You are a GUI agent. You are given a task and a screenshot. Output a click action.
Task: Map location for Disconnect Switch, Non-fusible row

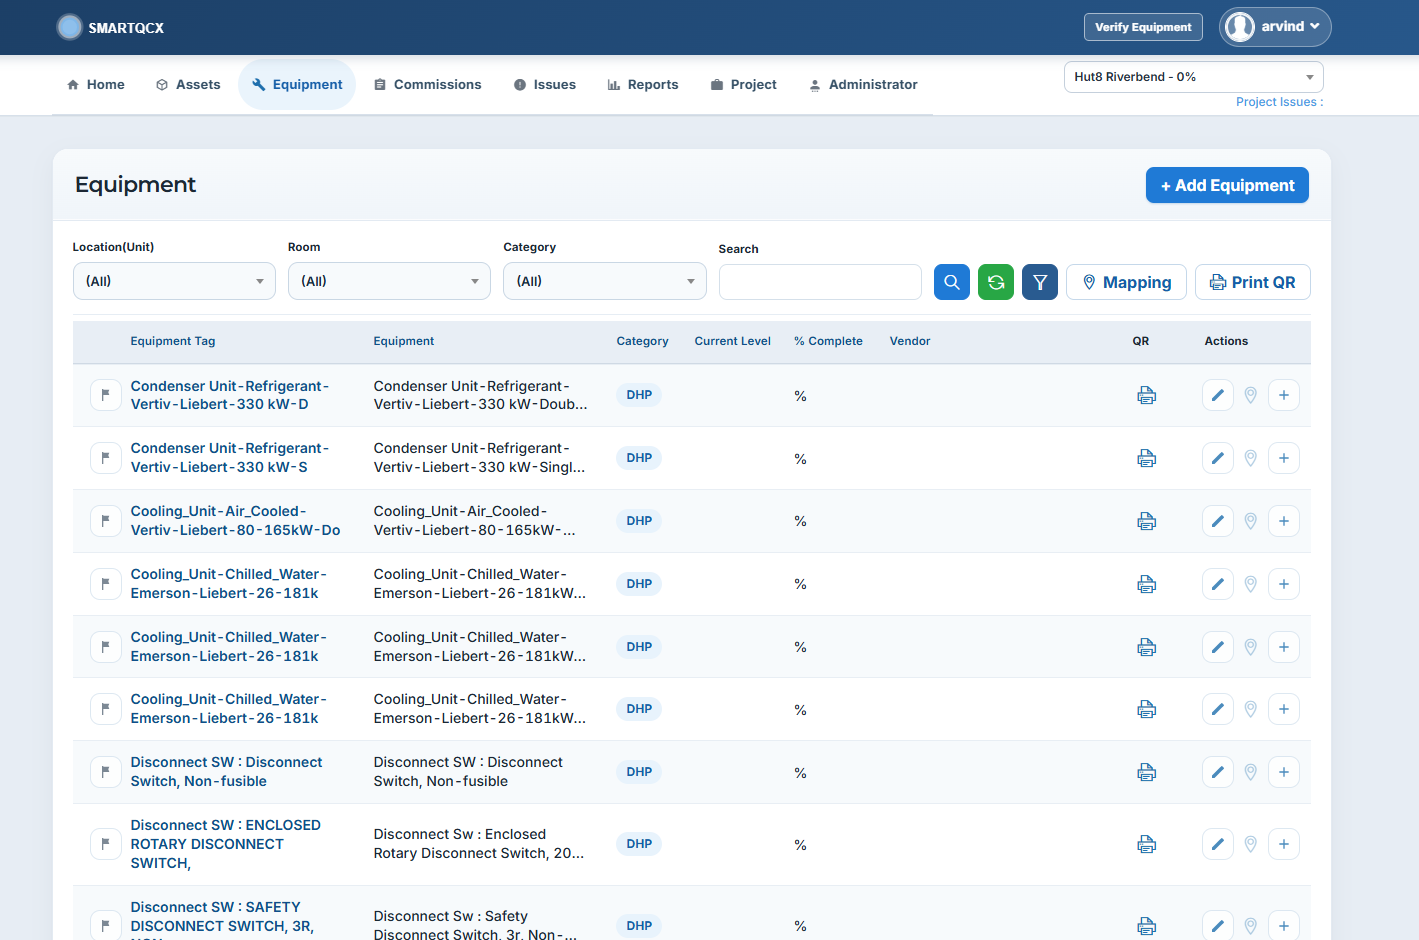click(x=1250, y=772)
